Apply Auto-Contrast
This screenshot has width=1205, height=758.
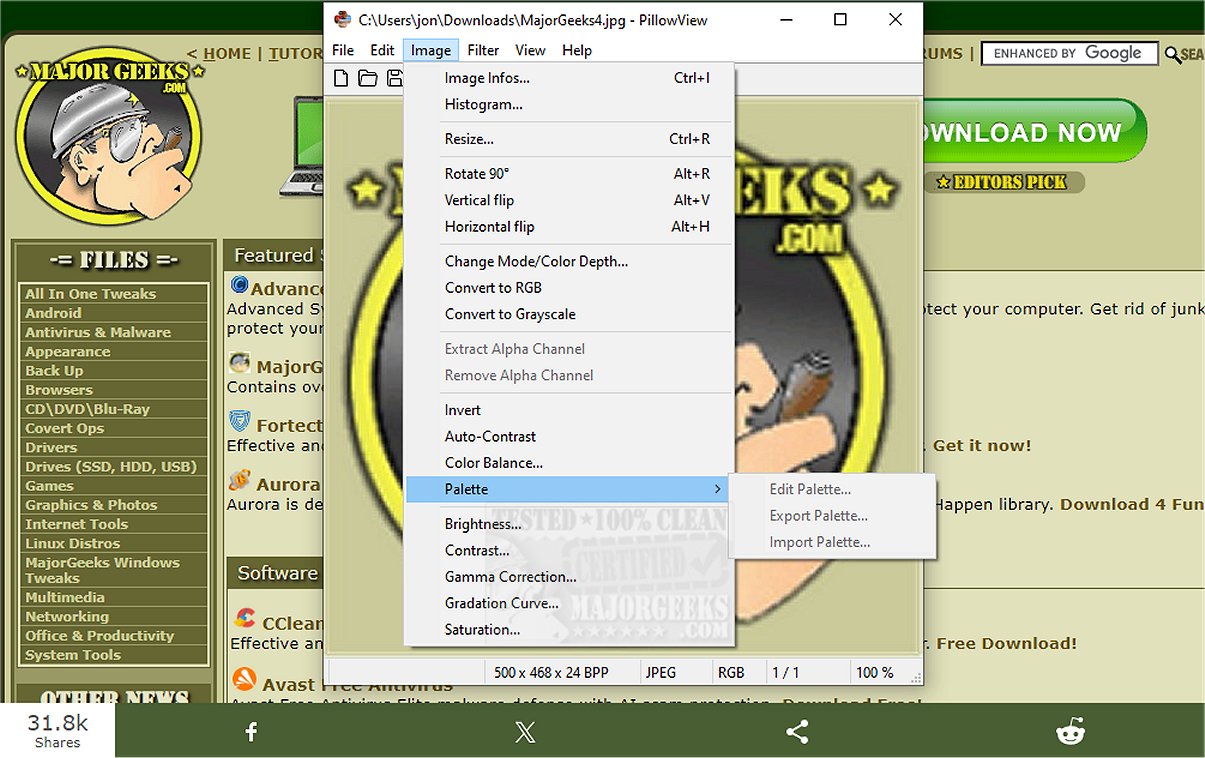point(569,436)
